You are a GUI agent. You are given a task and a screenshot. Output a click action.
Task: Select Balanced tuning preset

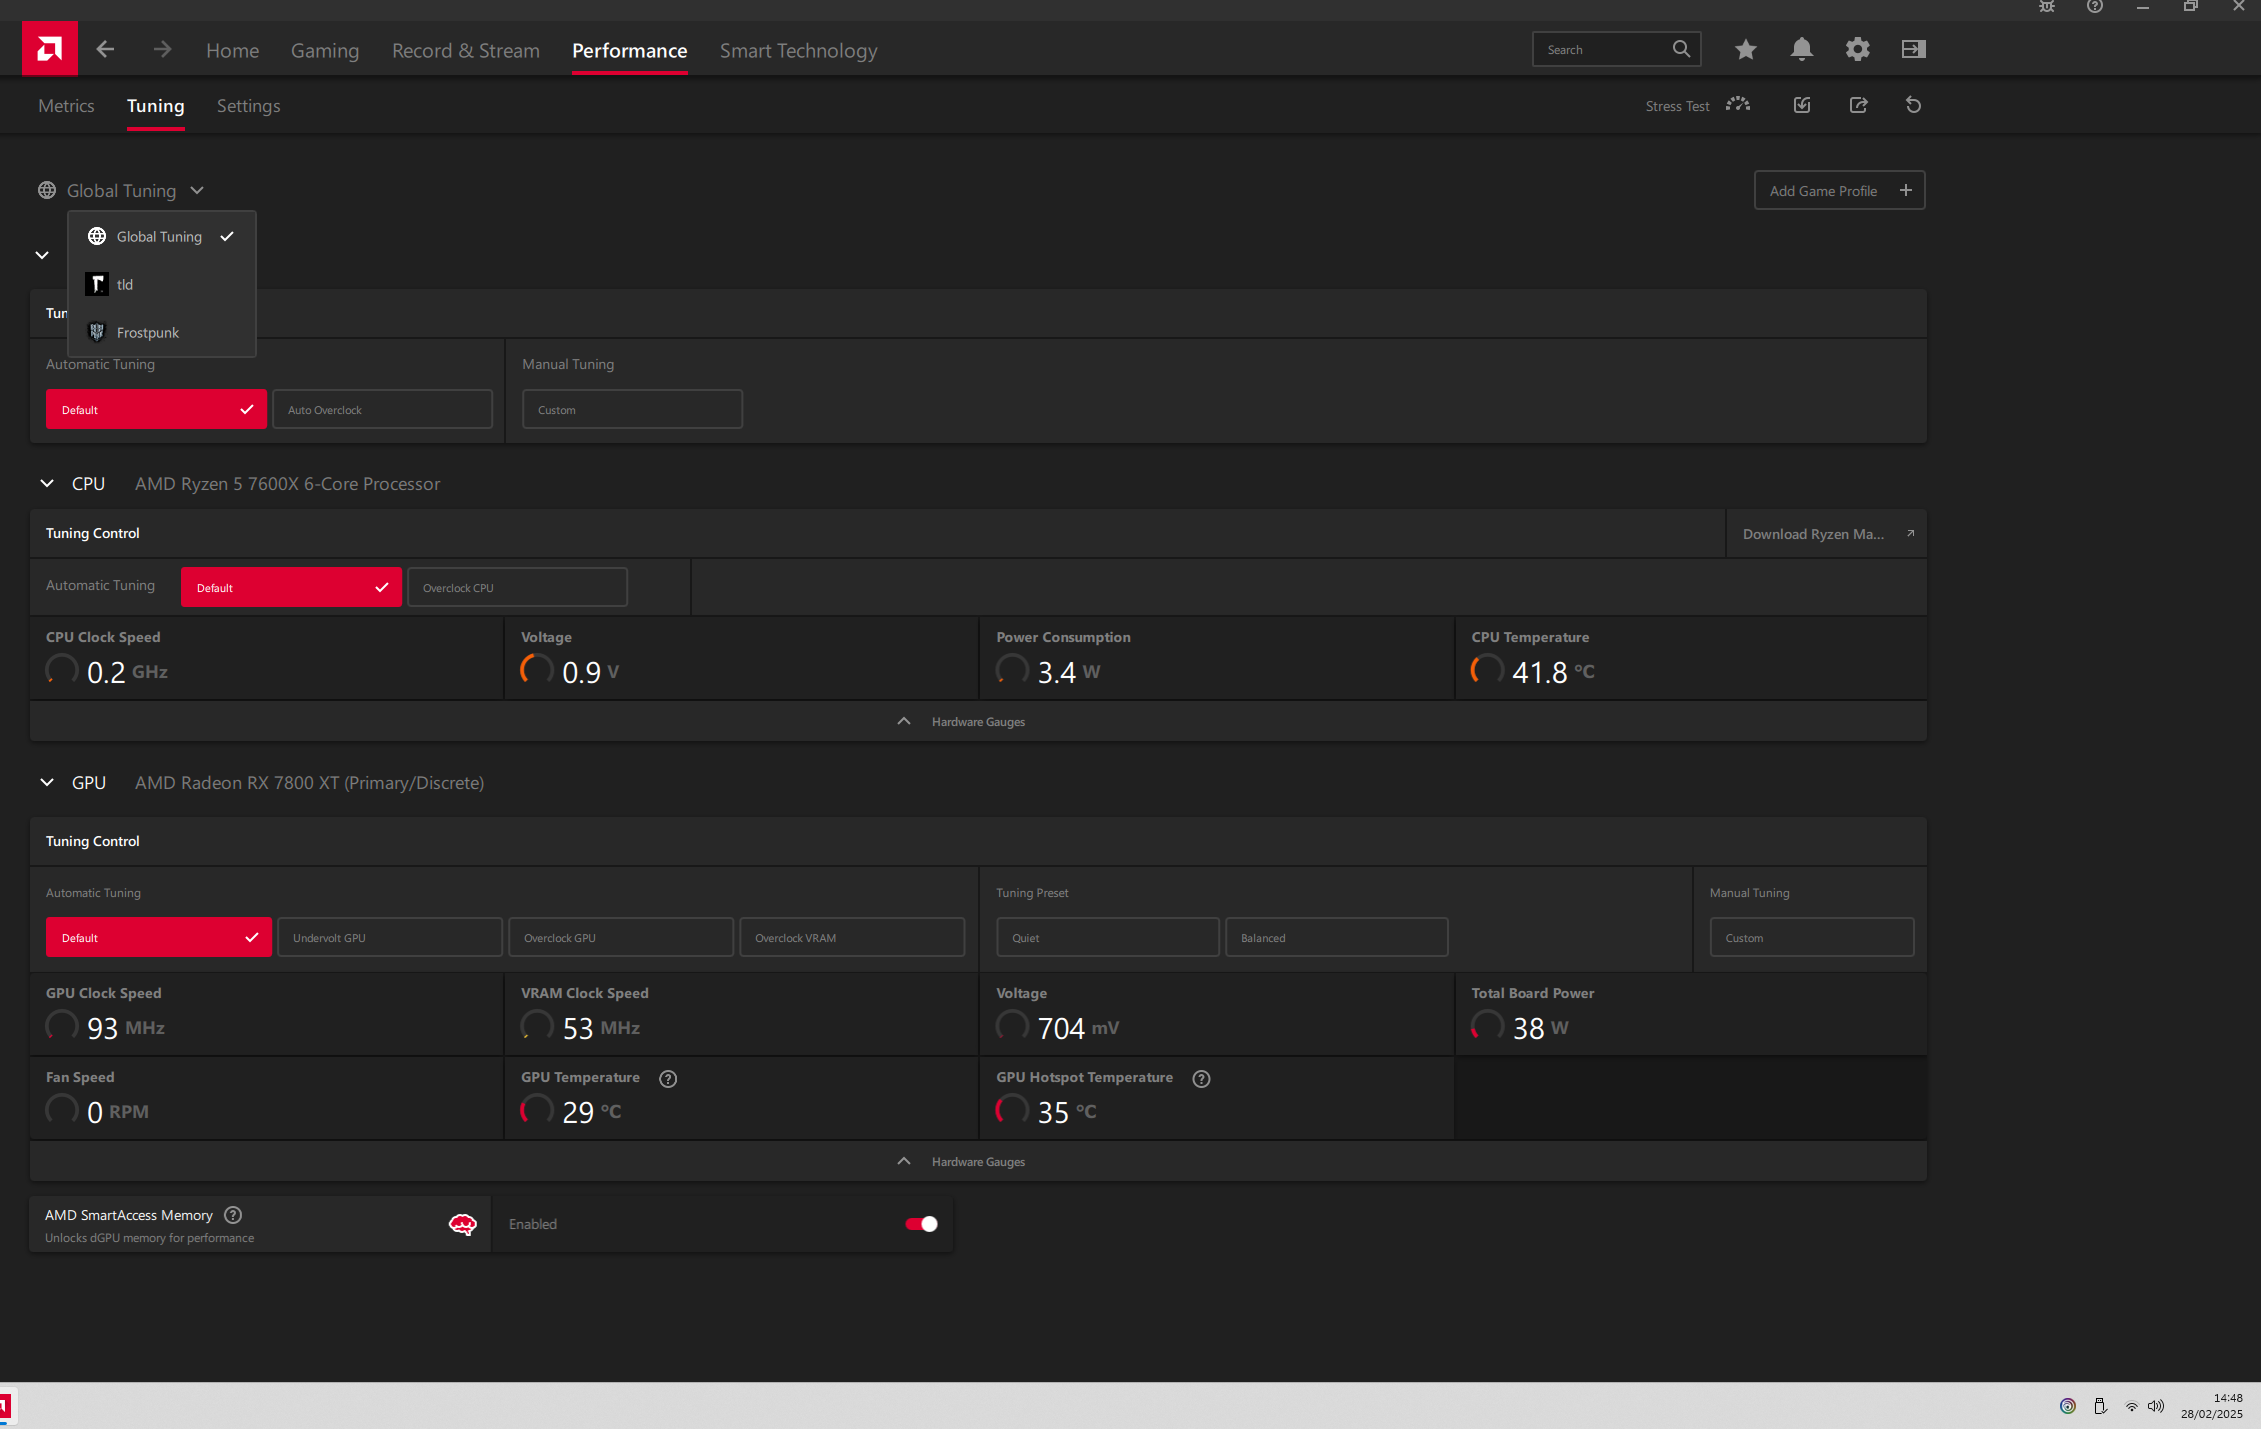point(1337,937)
